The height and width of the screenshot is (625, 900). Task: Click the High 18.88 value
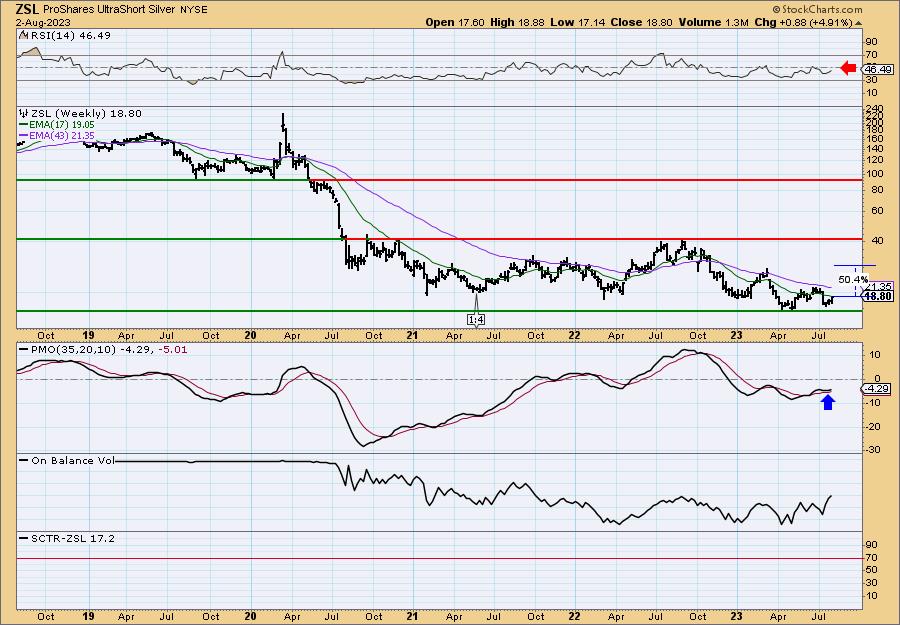[x=517, y=22]
